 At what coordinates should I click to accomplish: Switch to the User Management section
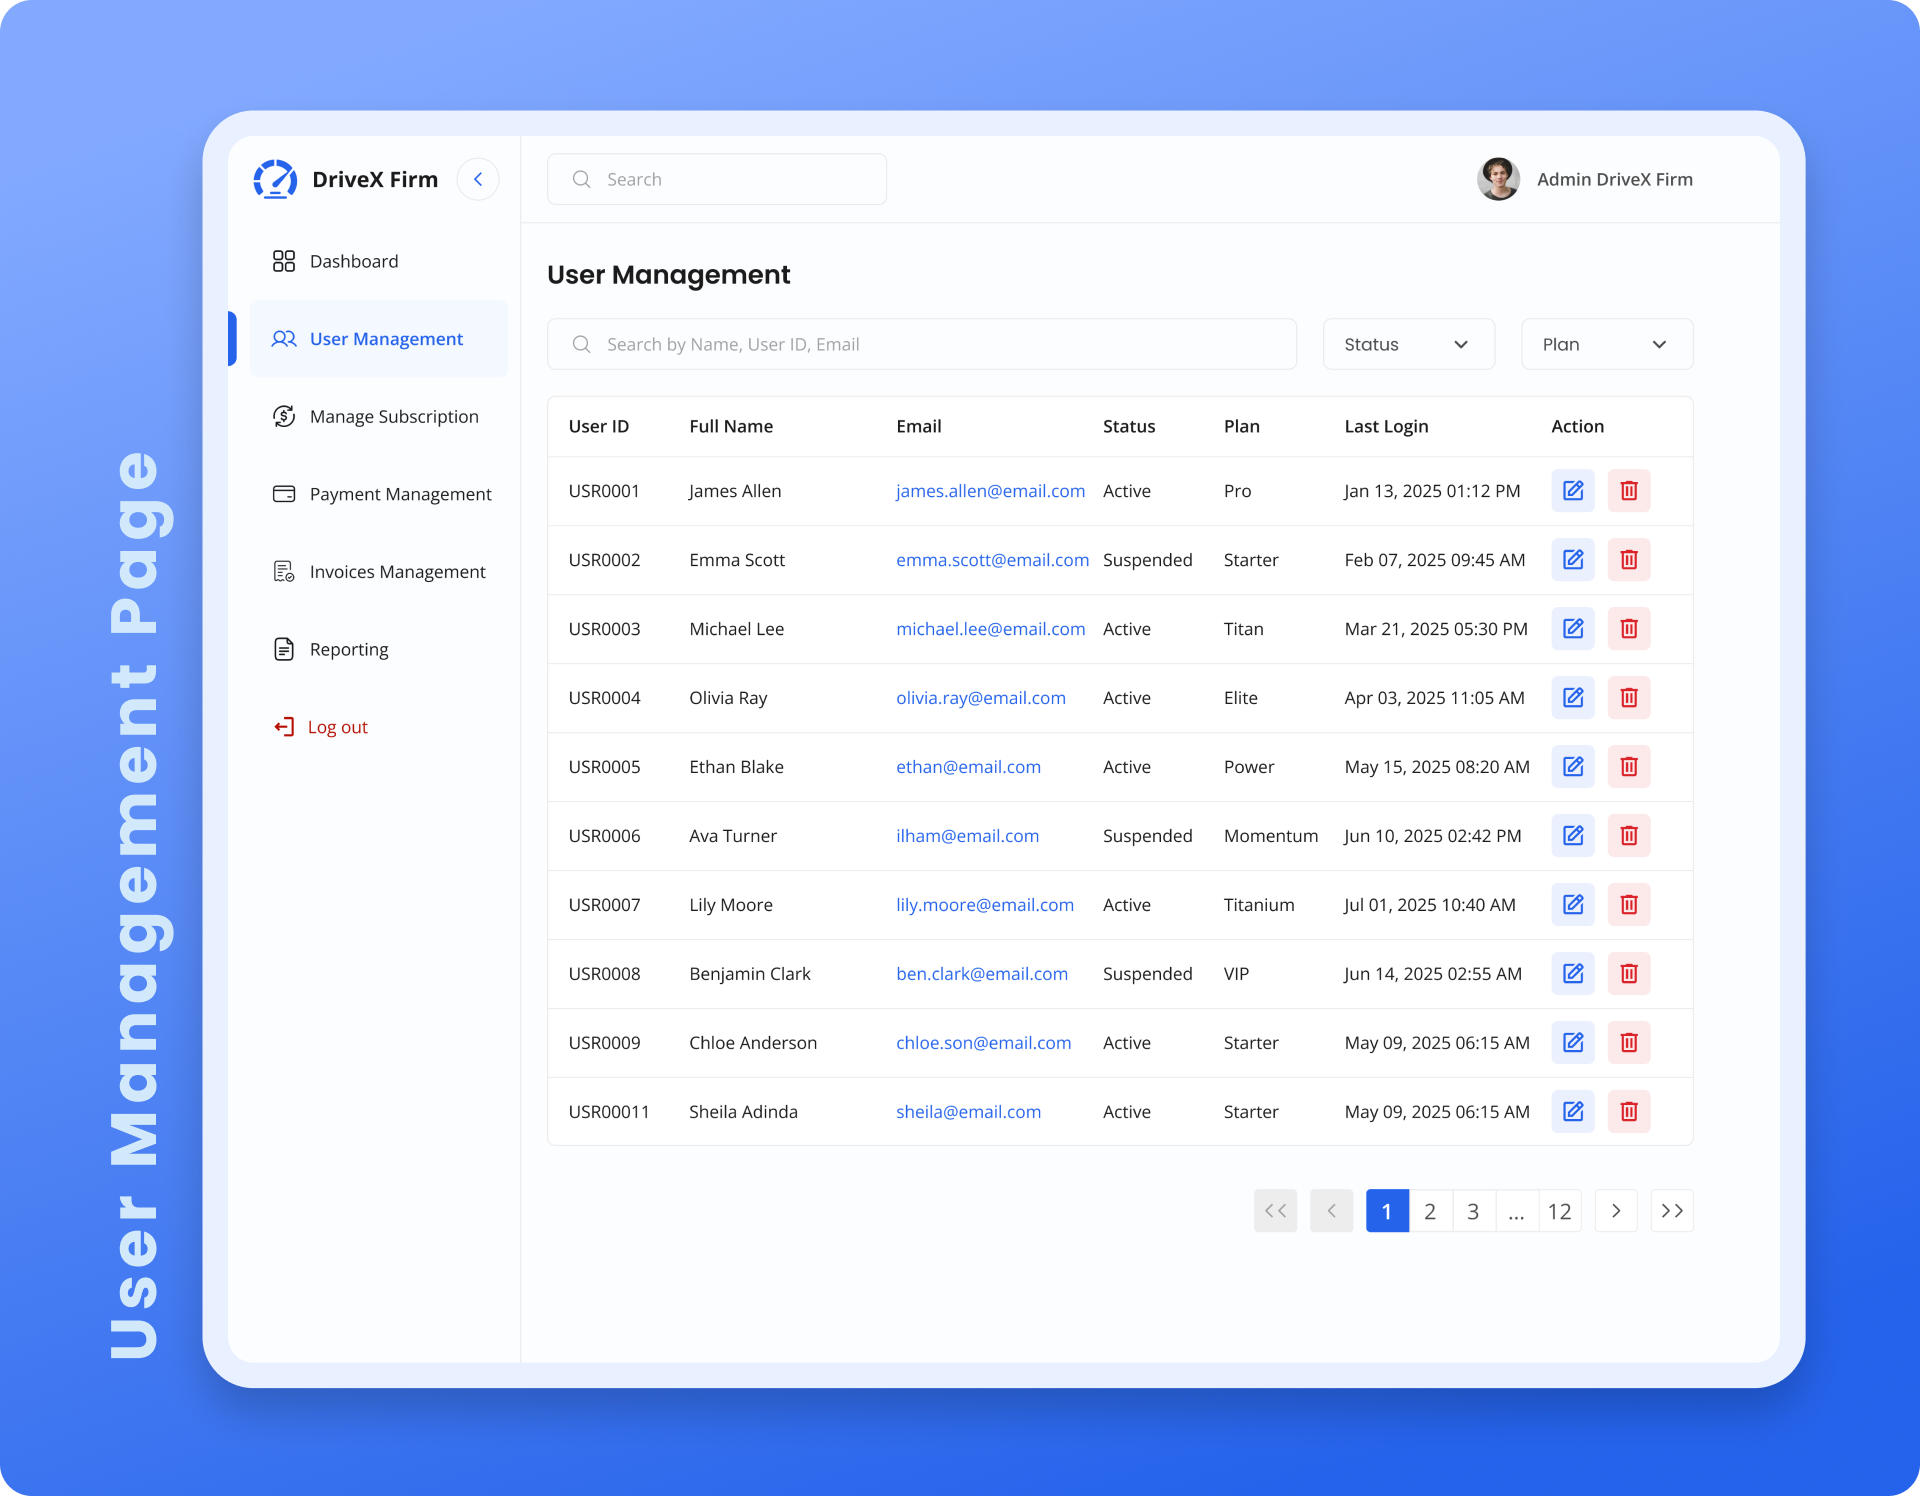[386, 338]
